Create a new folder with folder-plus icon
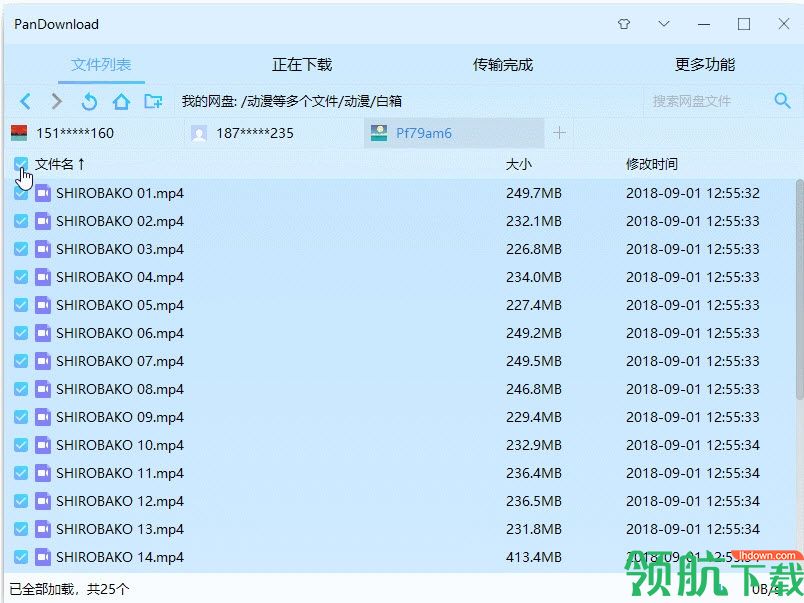 [153, 101]
